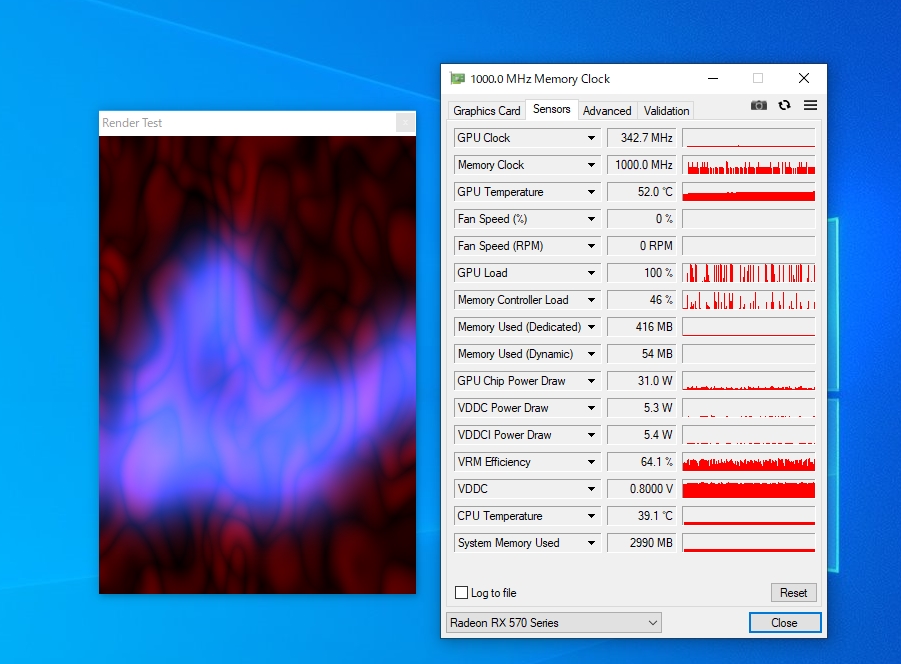The height and width of the screenshot is (664, 901).
Task: Click the 52.0 °C GPU temperature value
Action: pos(642,192)
